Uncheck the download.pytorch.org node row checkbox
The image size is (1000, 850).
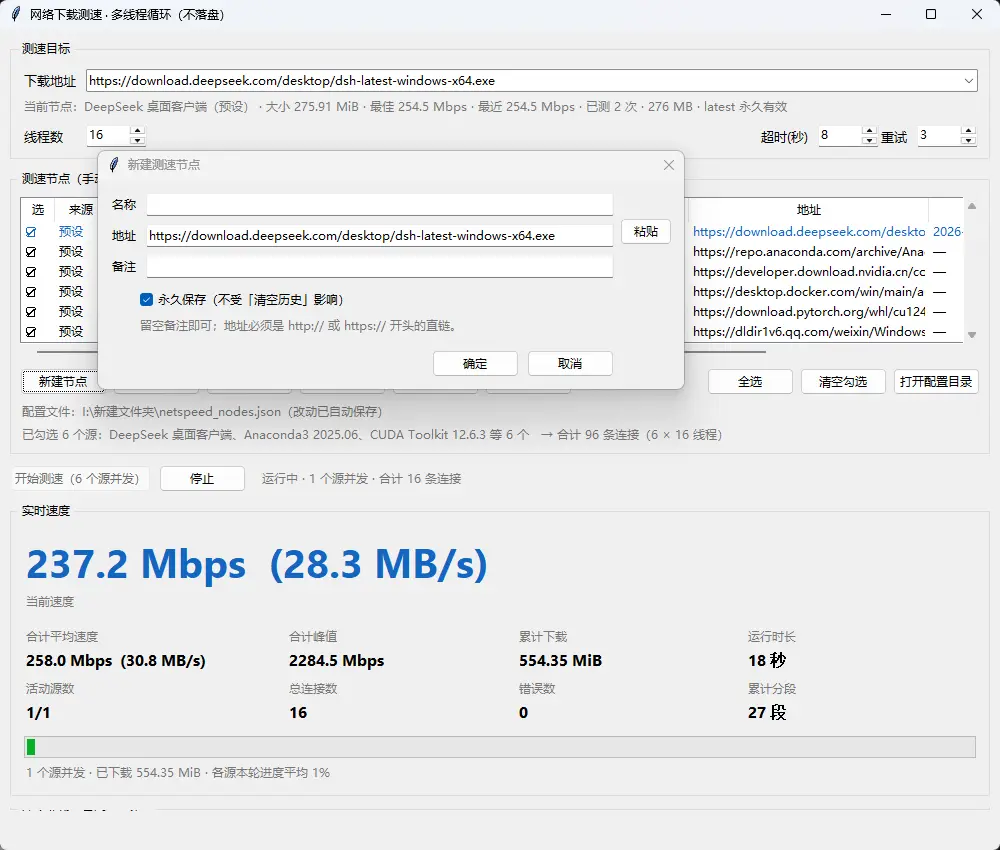coord(31,312)
